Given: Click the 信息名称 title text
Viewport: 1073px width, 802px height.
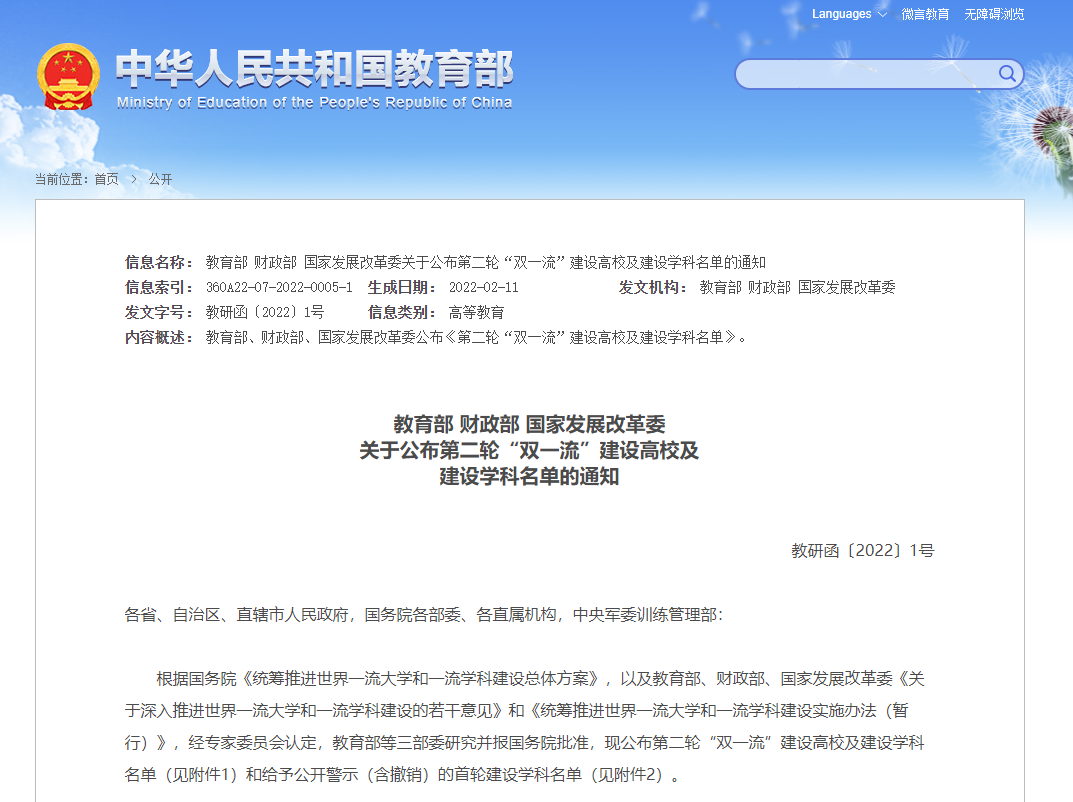Looking at the screenshot, I should click(x=485, y=263).
